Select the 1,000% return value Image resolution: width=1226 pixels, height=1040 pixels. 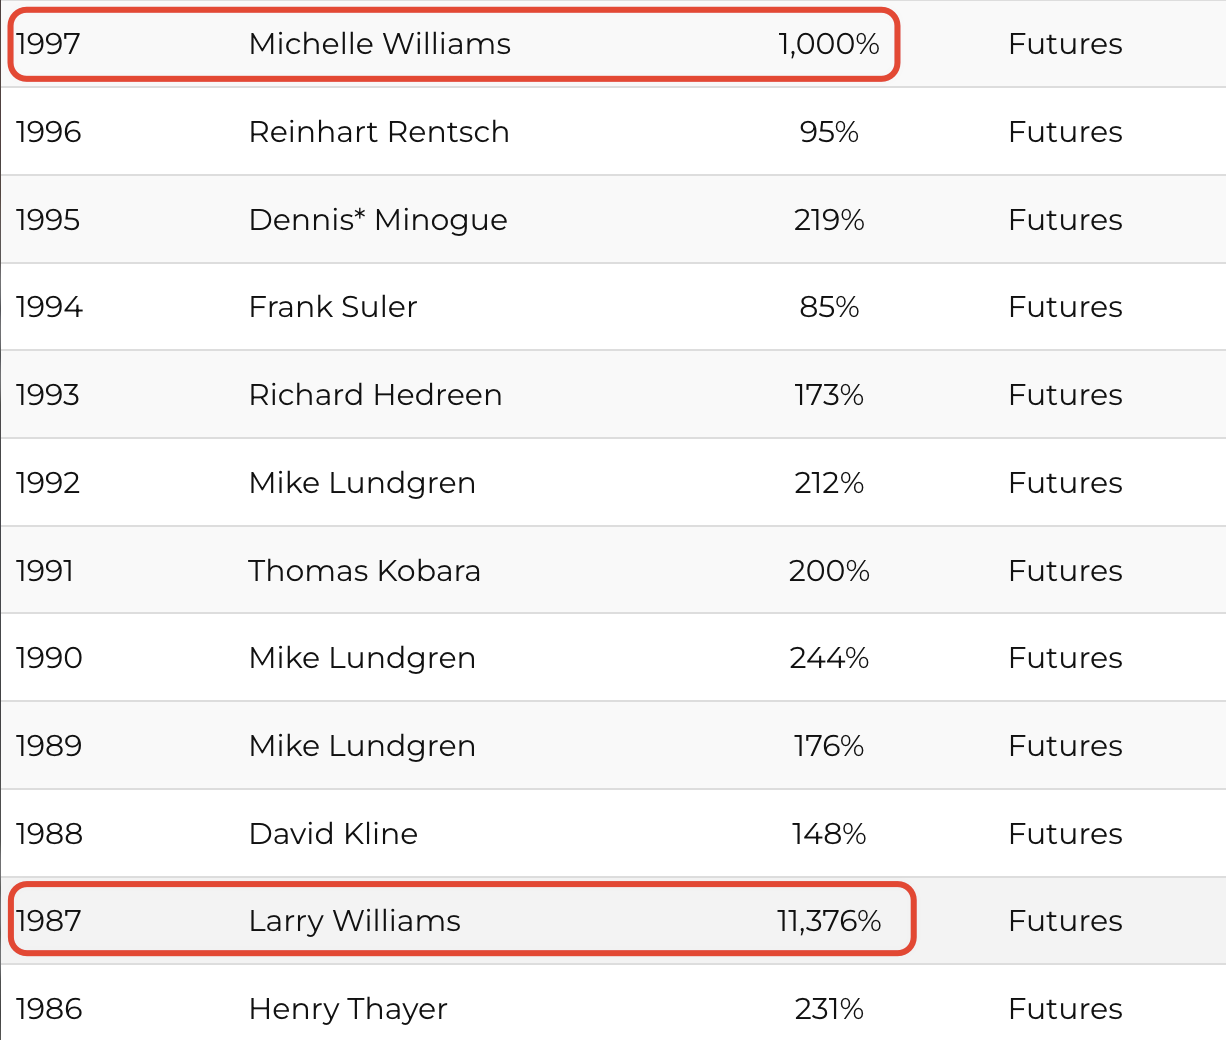pos(829,44)
